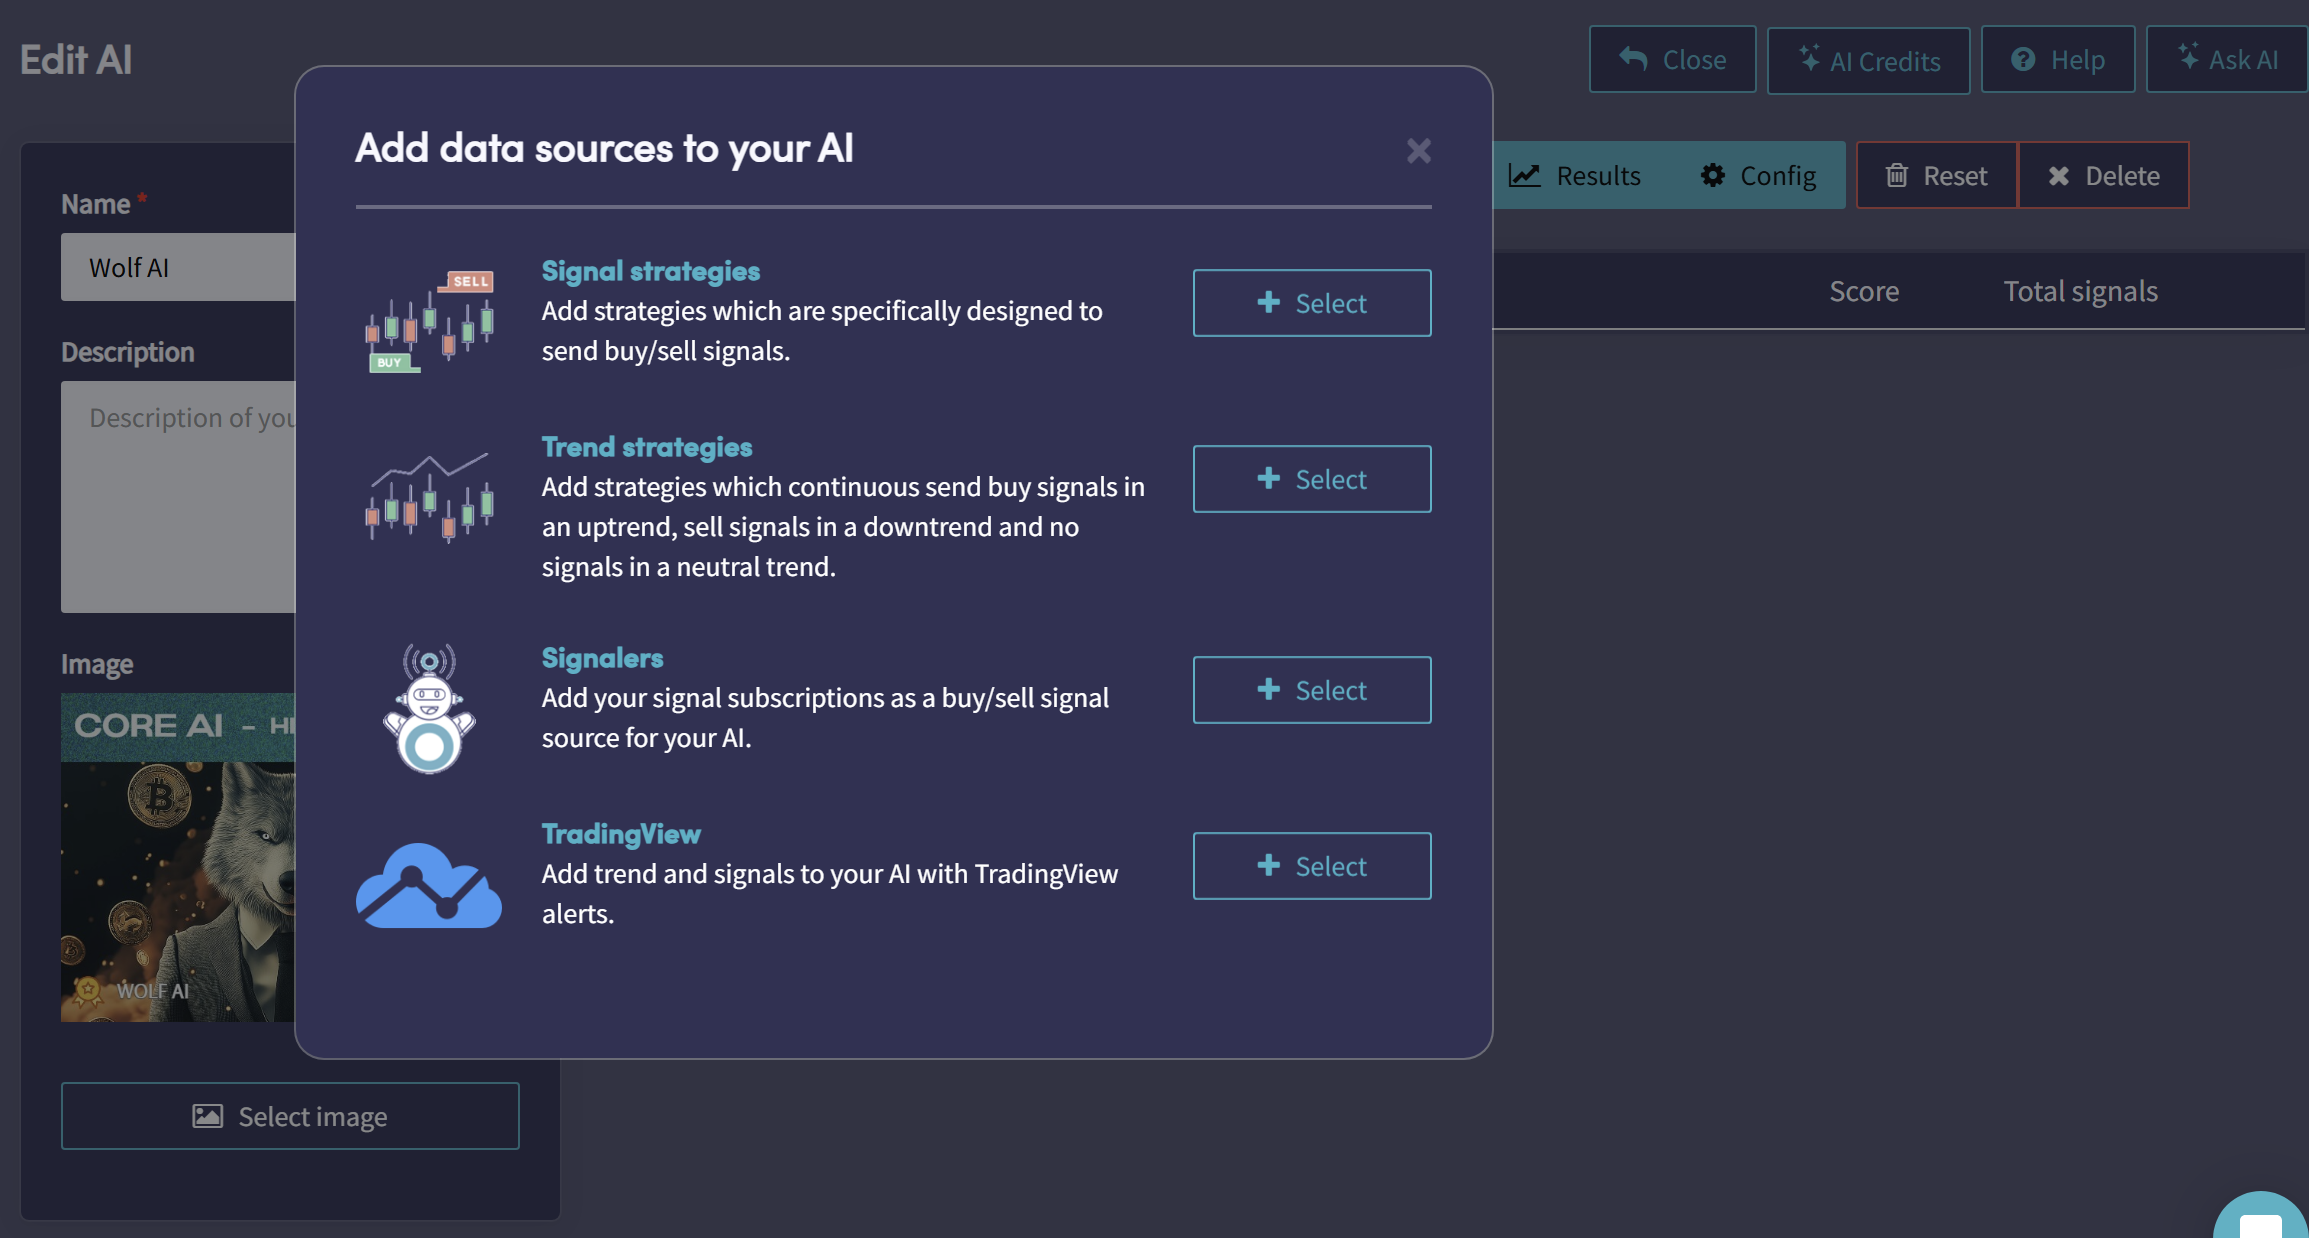Click the Signalers robot icon
The width and height of the screenshot is (2309, 1238).
click(429, 709)
